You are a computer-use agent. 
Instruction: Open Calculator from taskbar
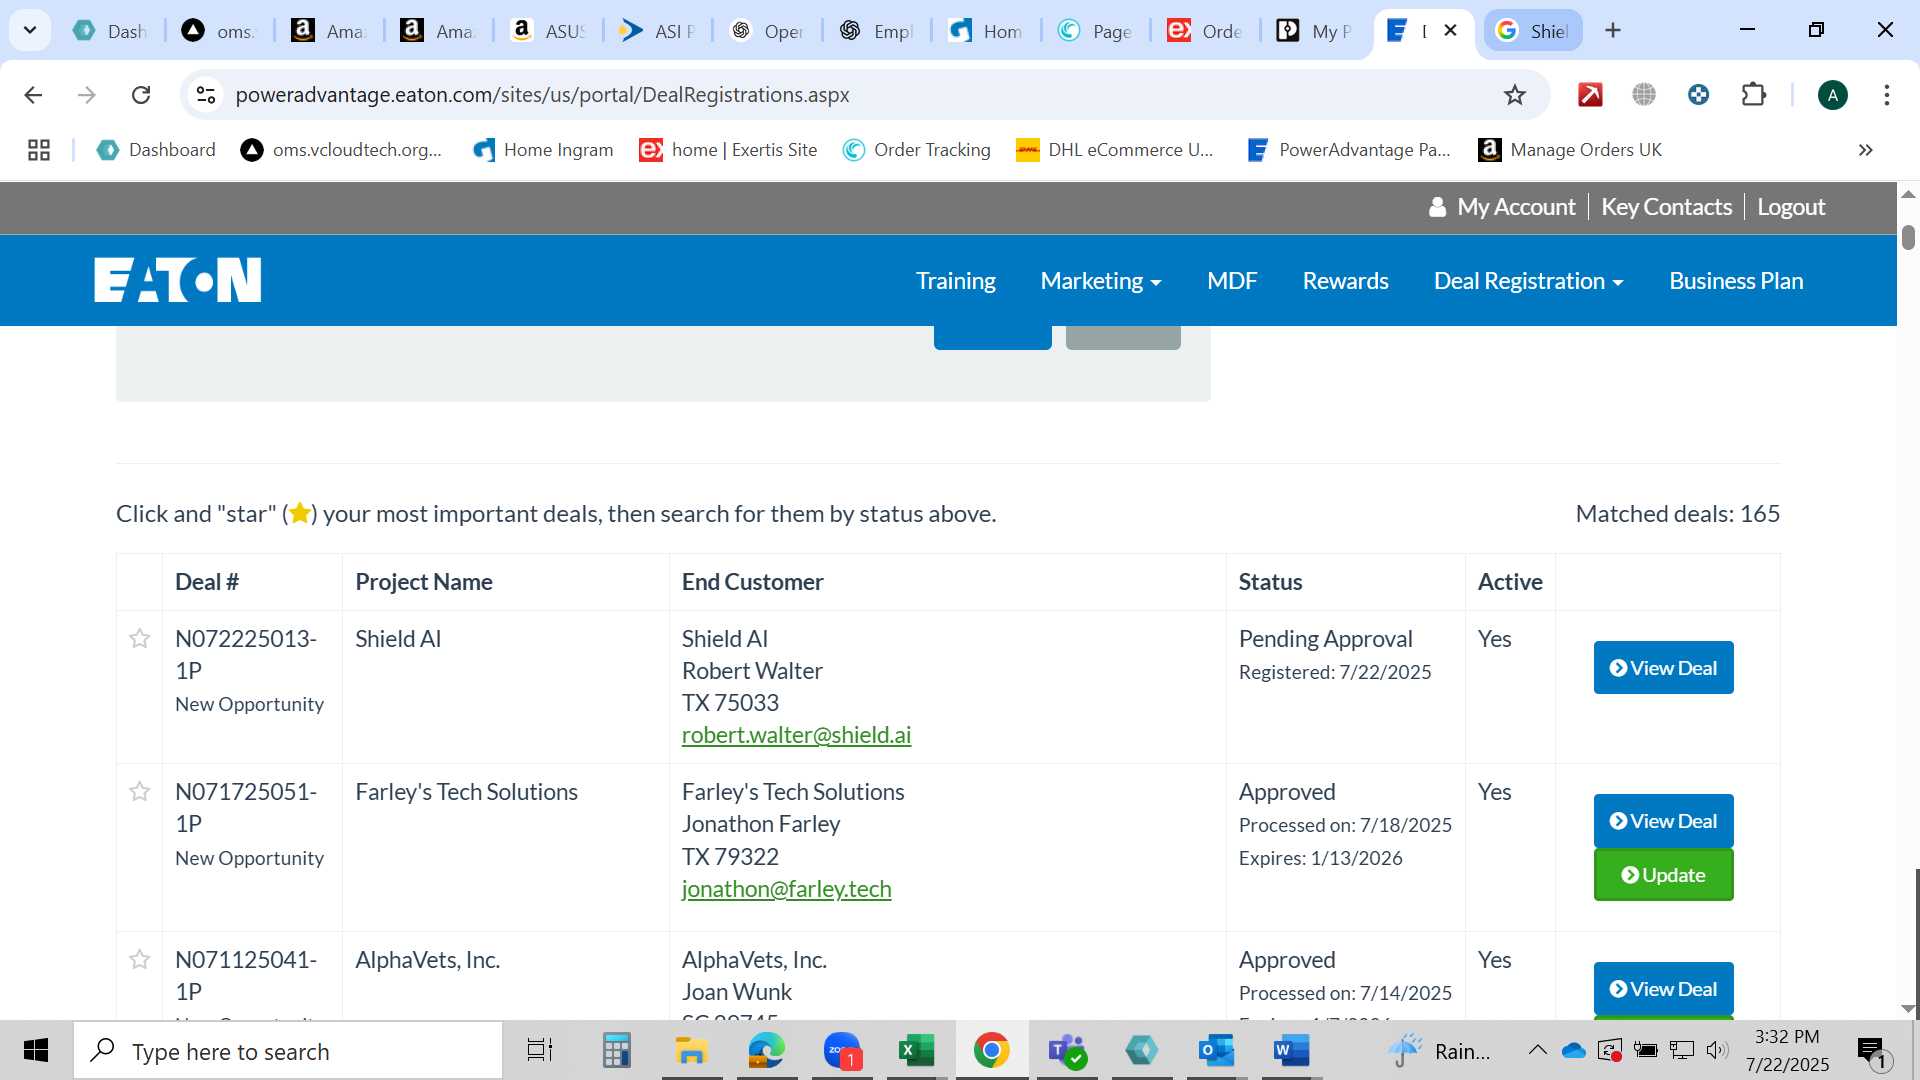pyautogui.click(x=616, y=1051)
